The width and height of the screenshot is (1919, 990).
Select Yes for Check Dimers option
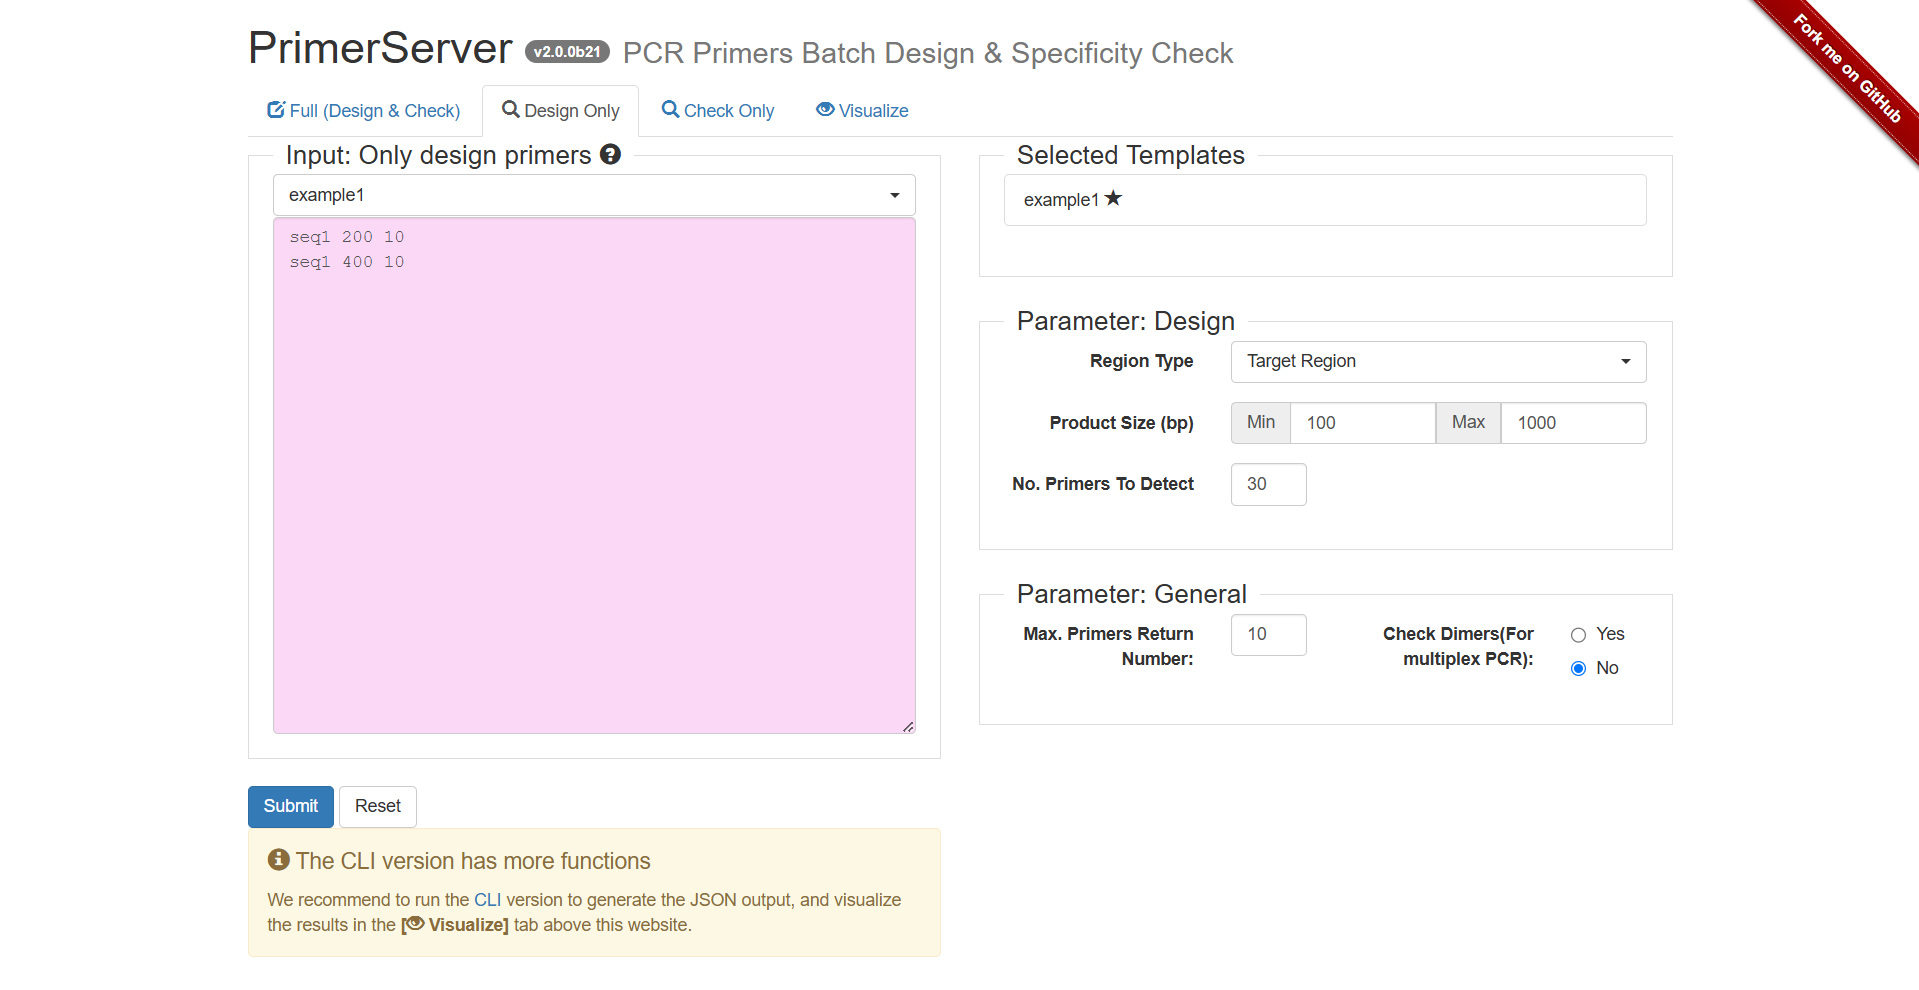tap(1578, 634)
